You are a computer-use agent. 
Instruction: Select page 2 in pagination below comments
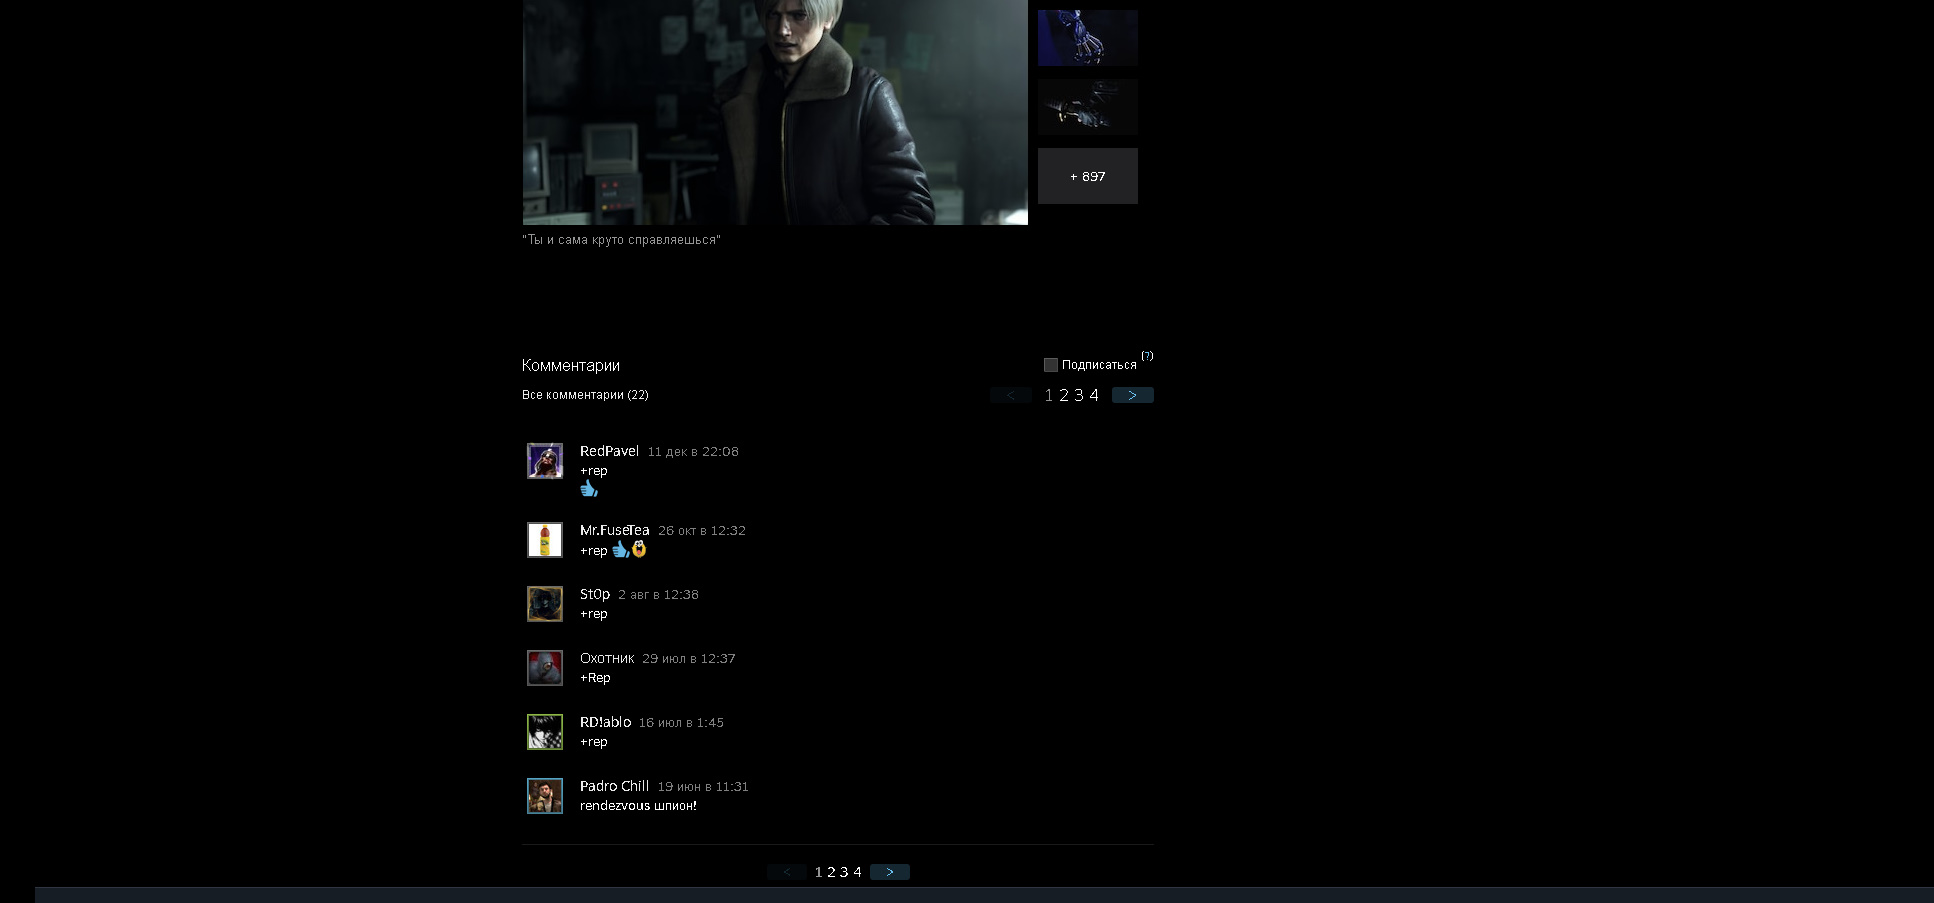(x=831, y=872)
